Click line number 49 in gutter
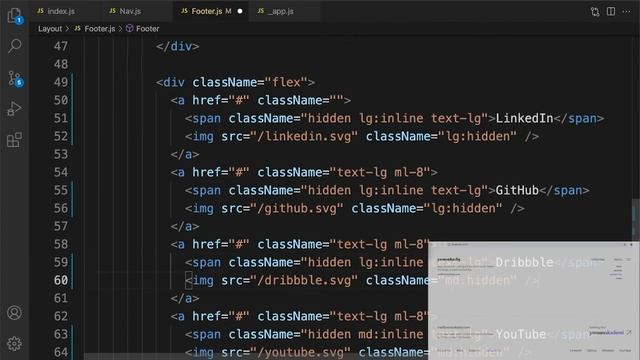 point(61,82)
